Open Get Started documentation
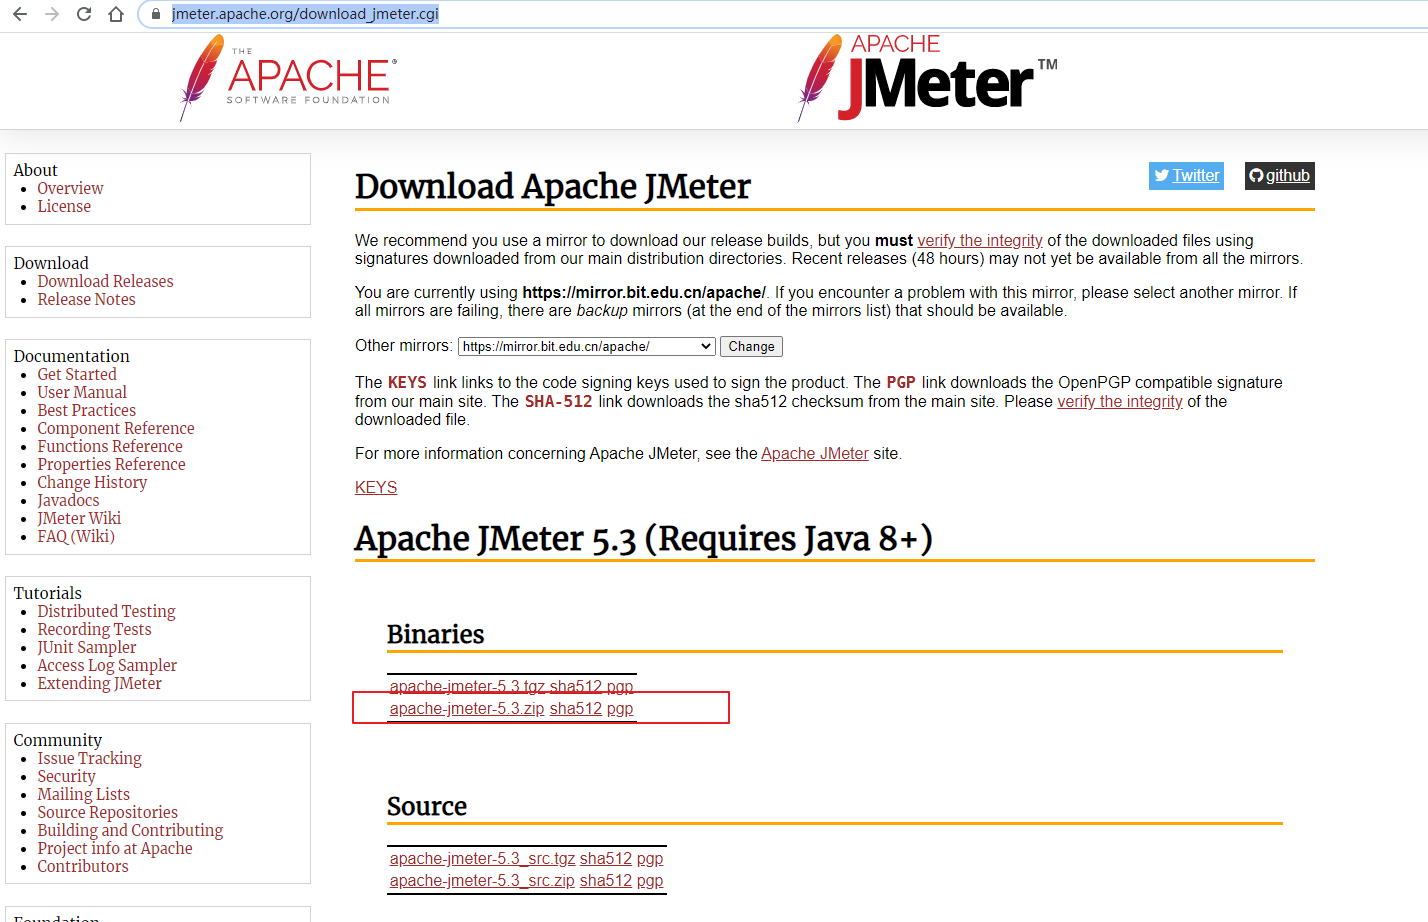The height and width of the screenshot is (922, 1428). (x=77, y=374)
